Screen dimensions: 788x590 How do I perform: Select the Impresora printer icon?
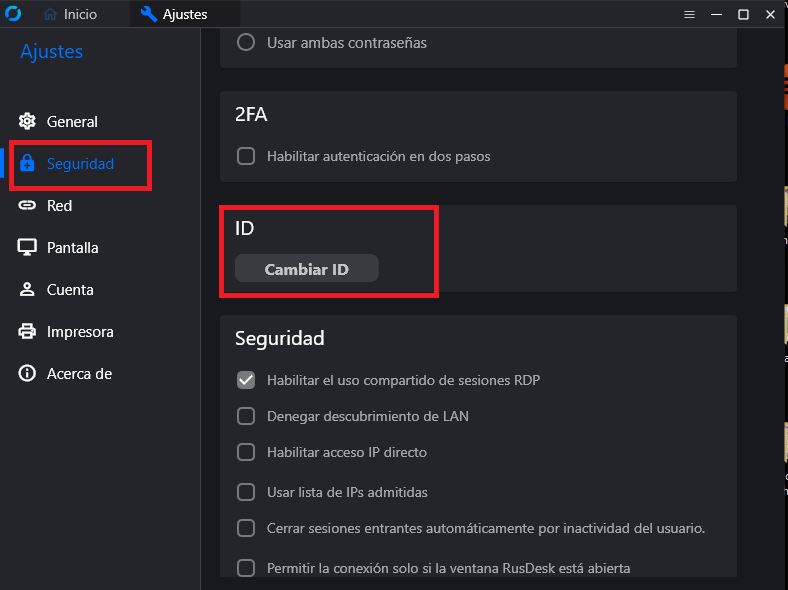(27, 332)
